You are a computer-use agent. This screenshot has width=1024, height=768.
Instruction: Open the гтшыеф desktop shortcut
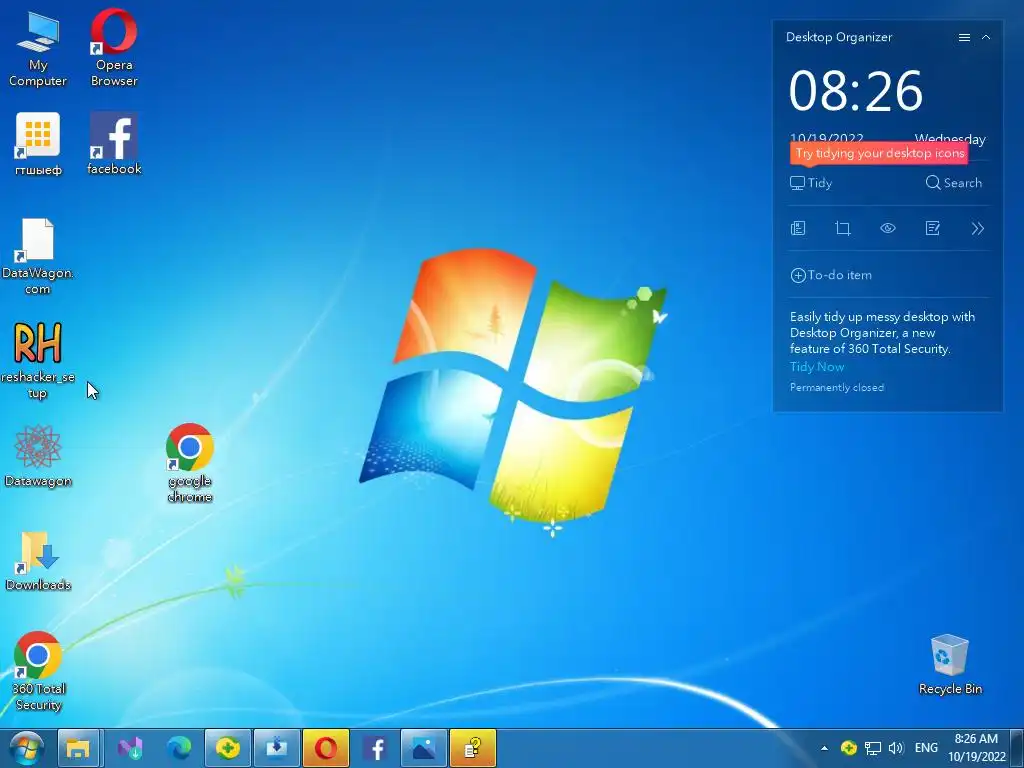click(38, 144)
